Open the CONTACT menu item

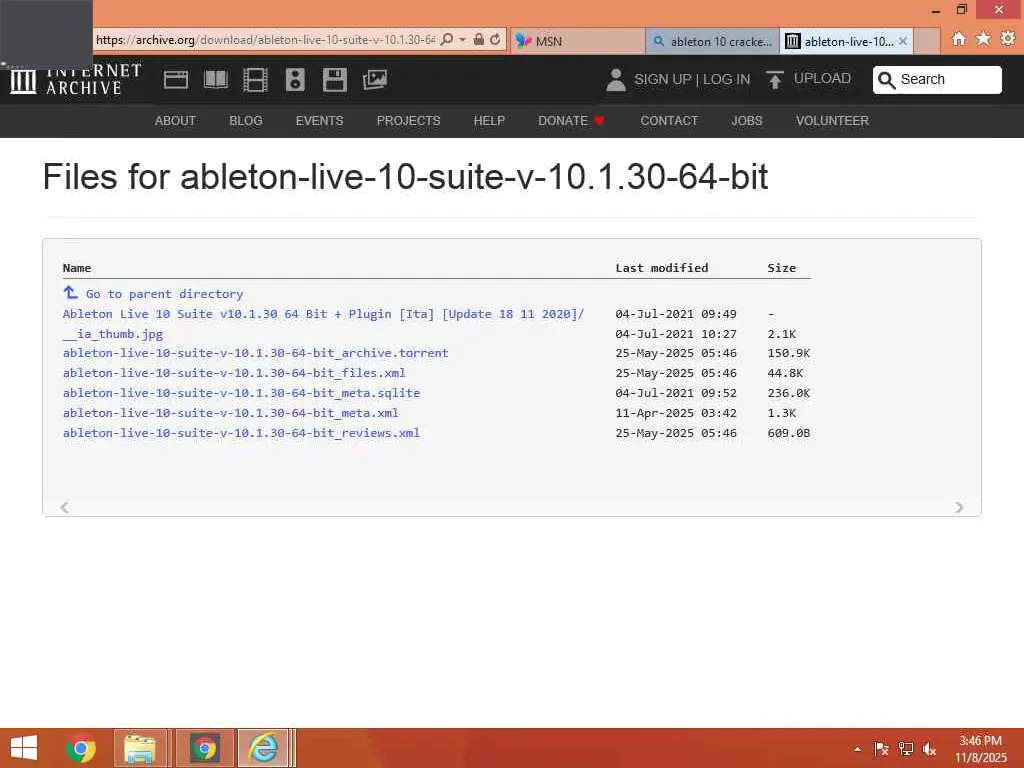[x=669, y=121]
